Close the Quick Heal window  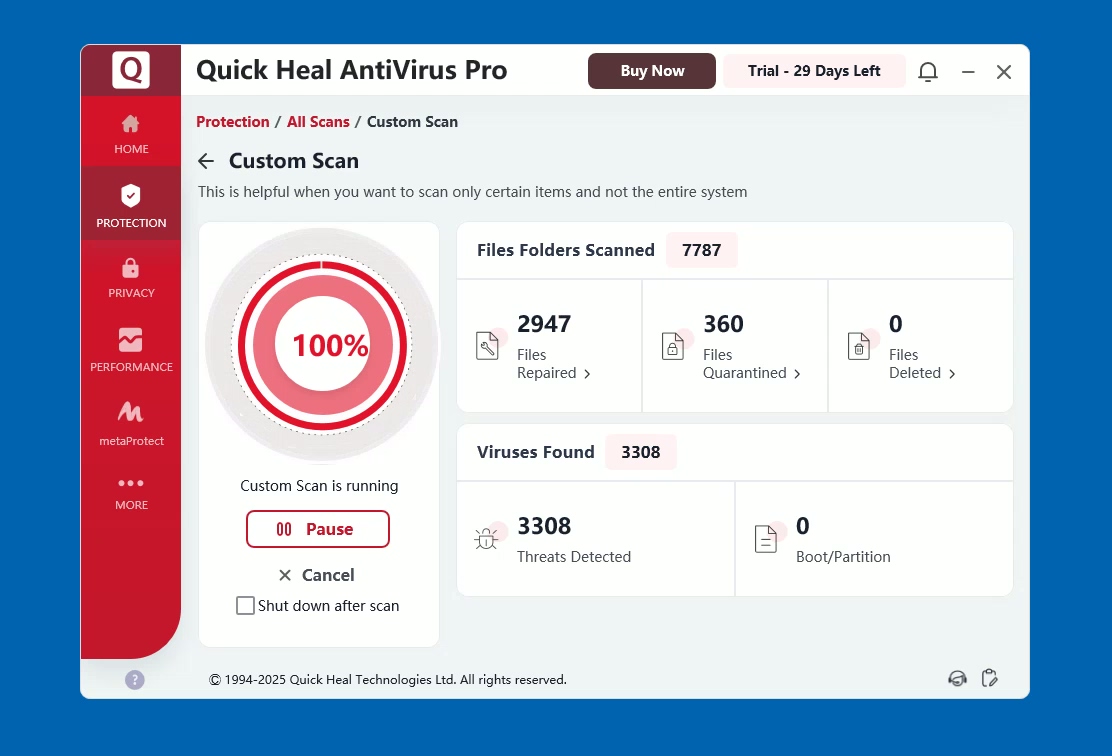coord(1003,72)
